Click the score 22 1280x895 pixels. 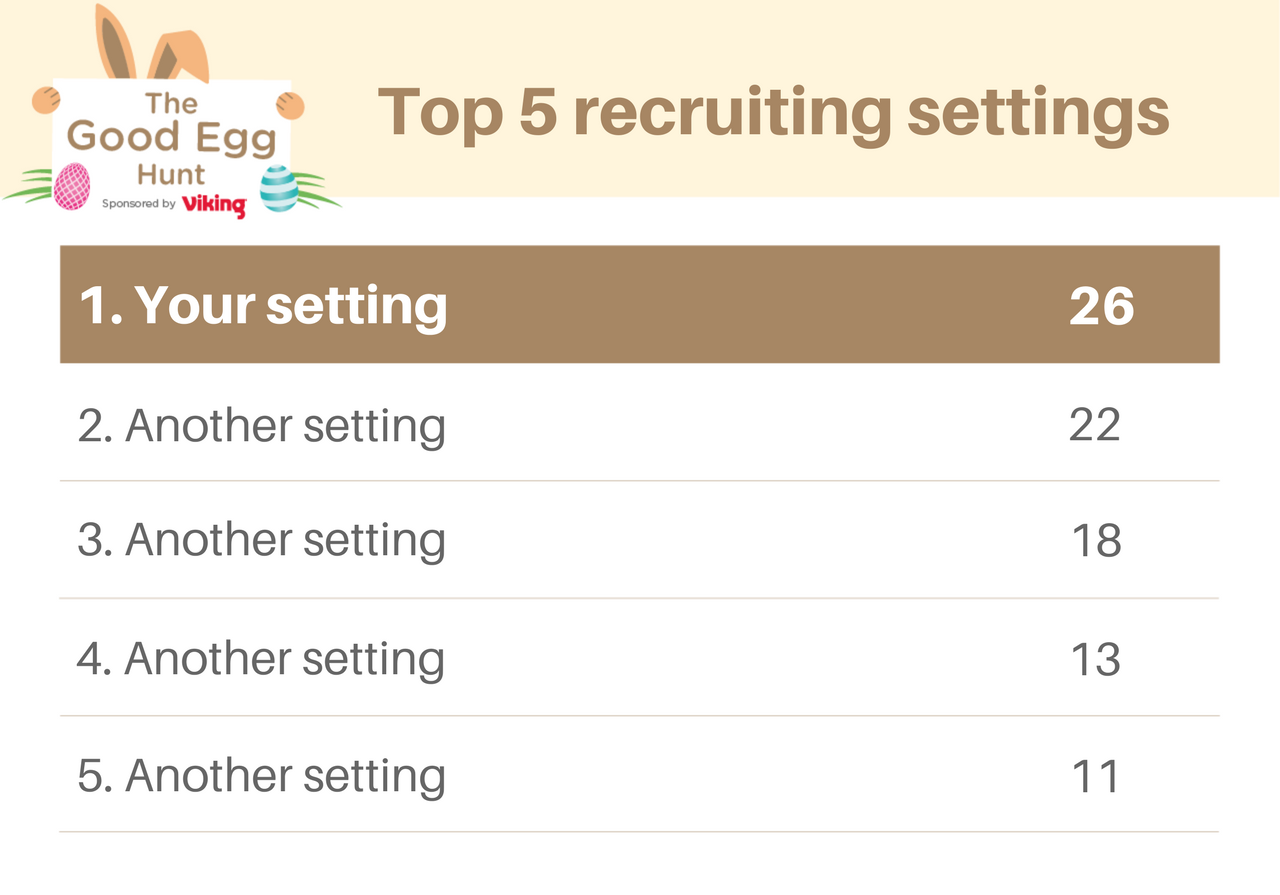tap(1095, 424)
